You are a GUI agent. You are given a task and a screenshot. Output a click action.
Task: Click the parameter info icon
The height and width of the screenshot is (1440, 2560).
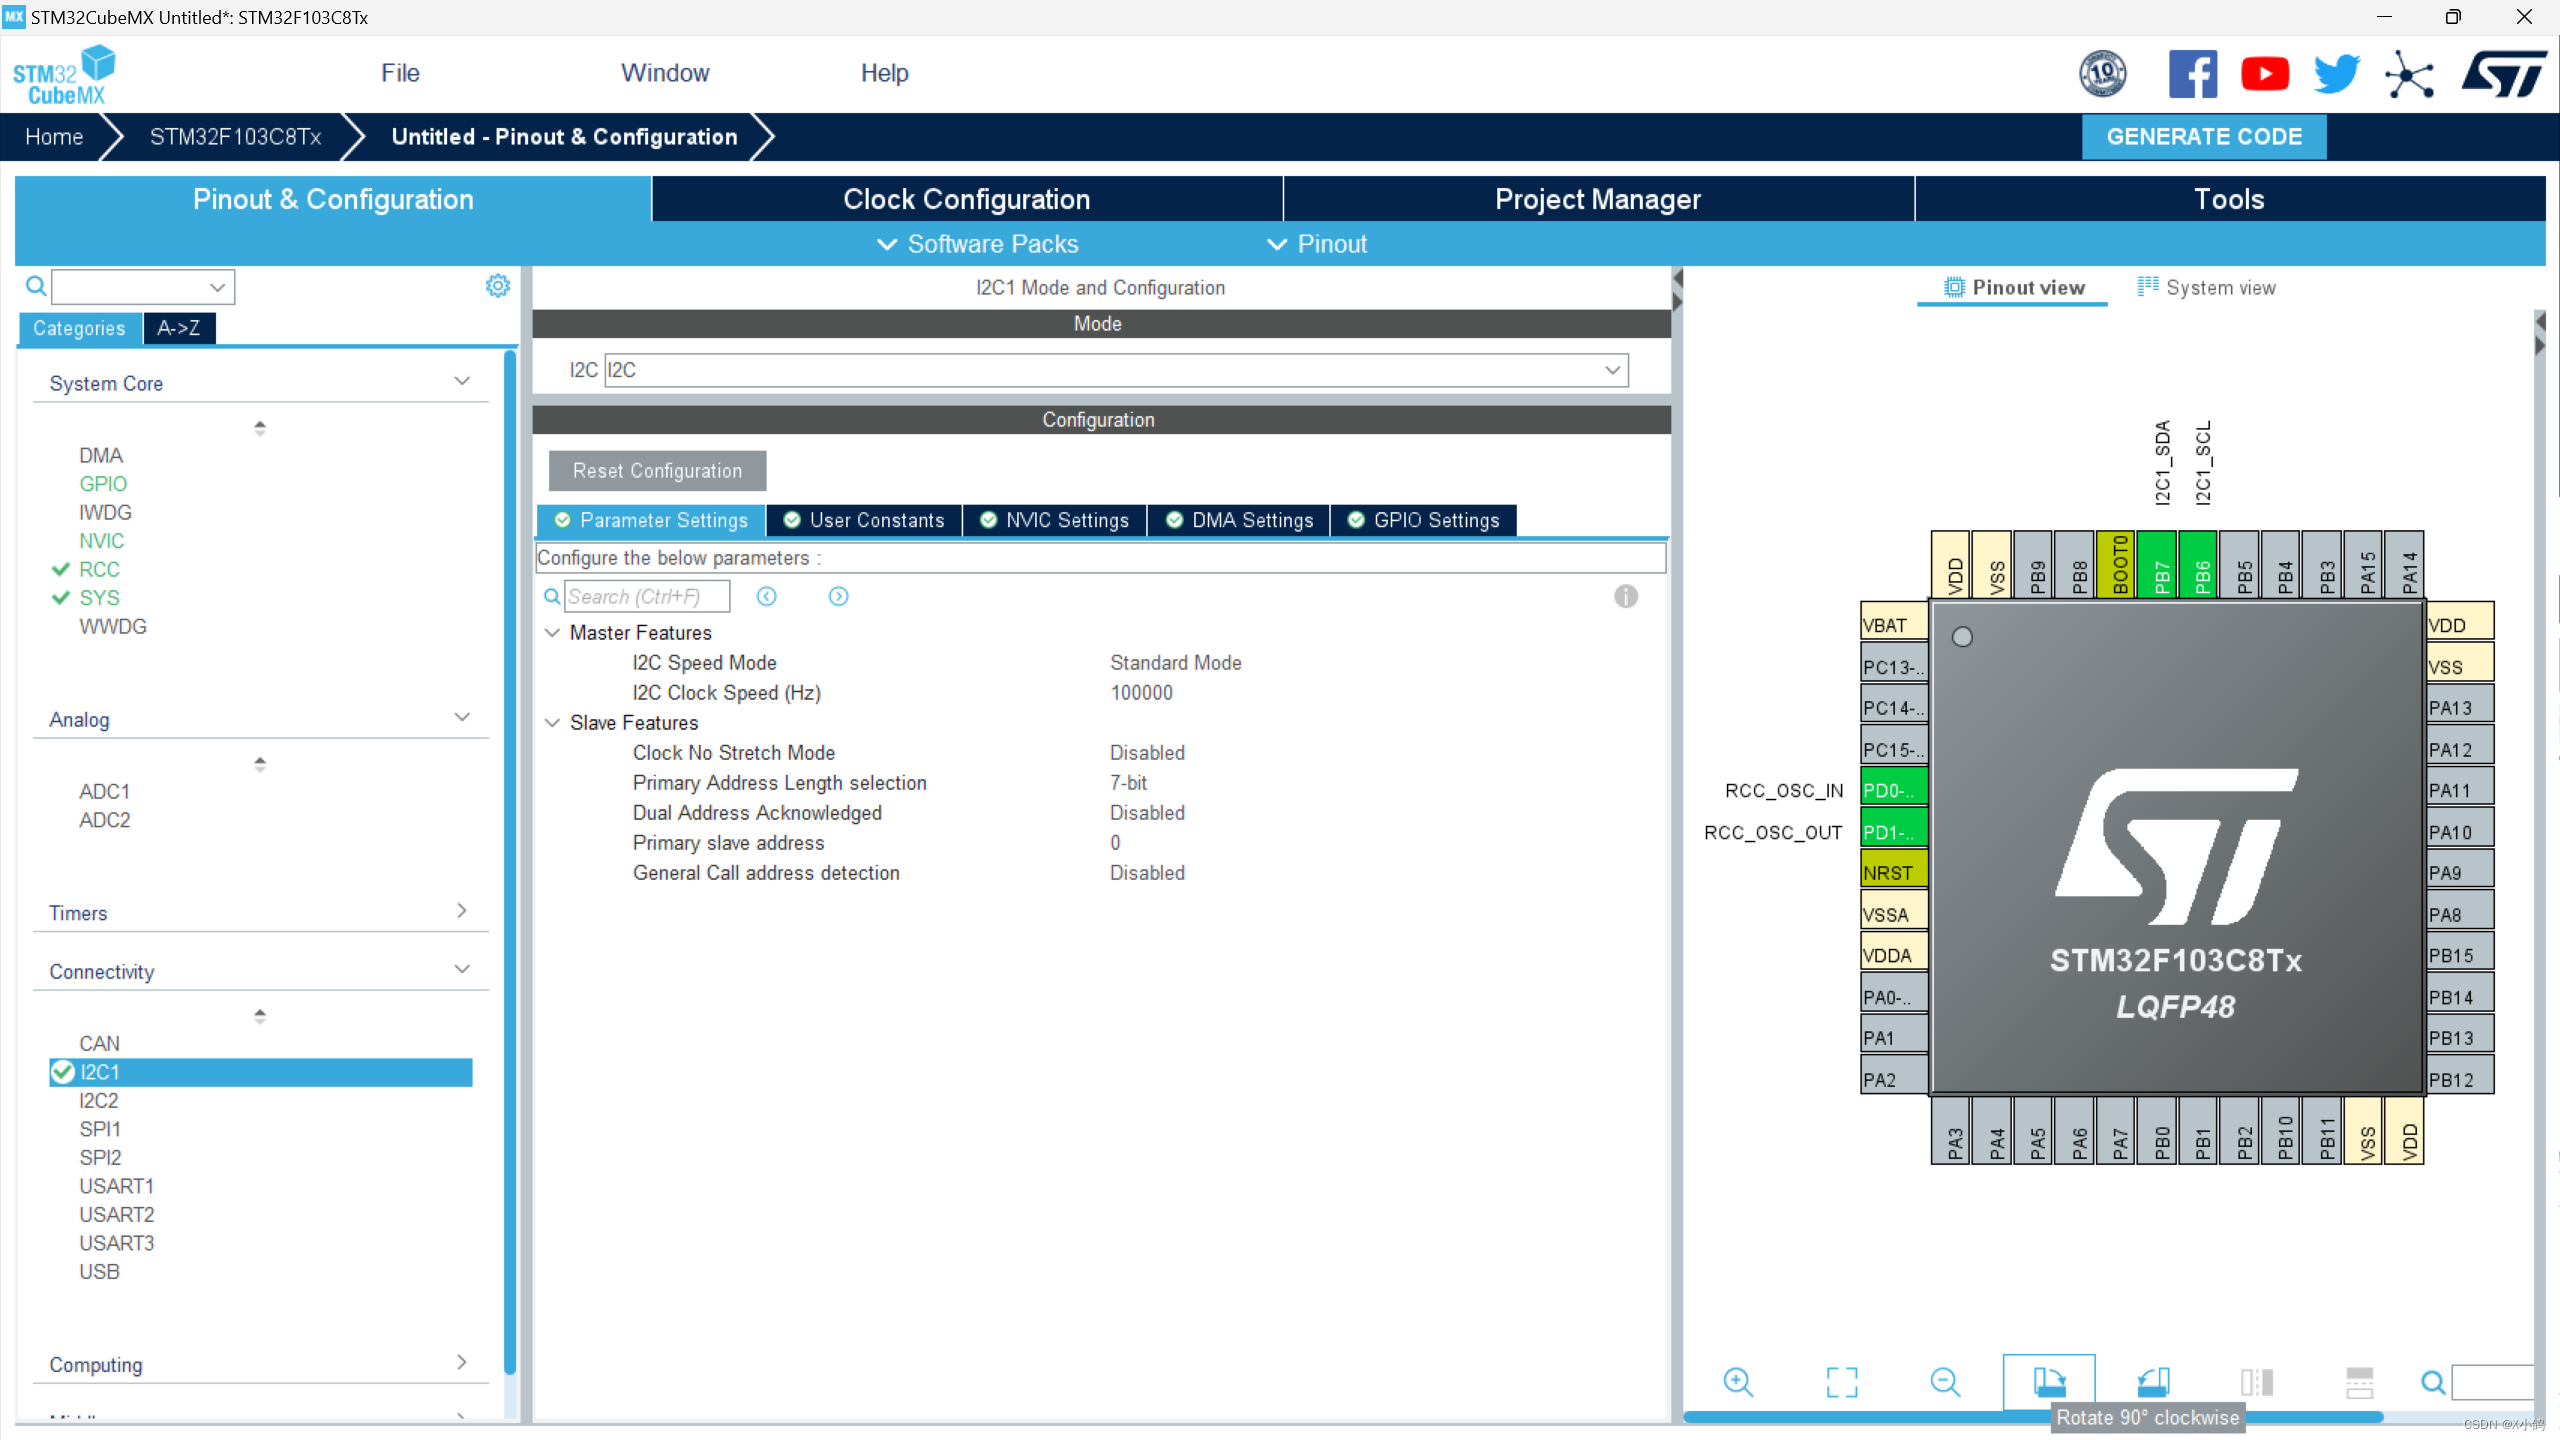1625,597
